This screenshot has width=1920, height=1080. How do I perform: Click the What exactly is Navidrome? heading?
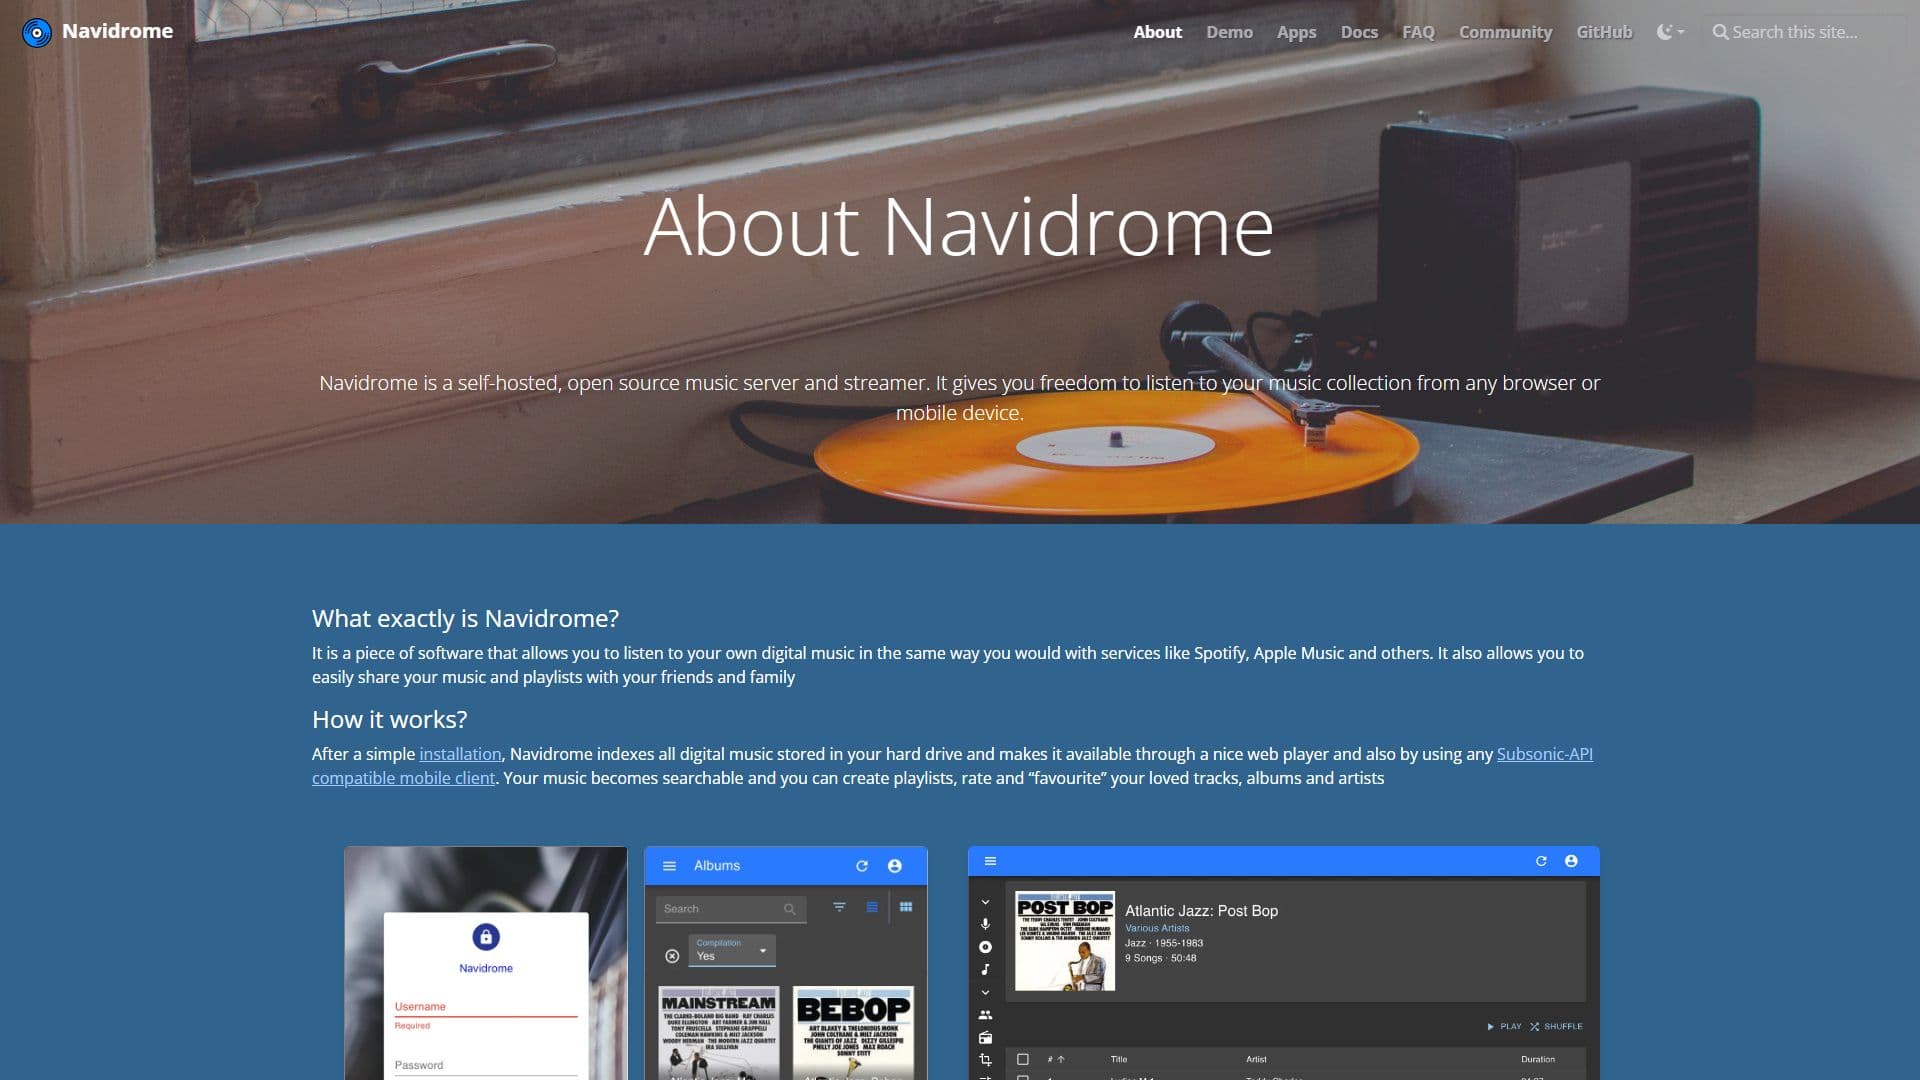click(465, 618)
